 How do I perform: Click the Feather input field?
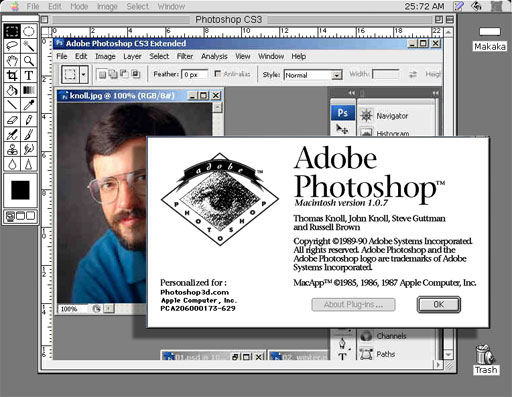195,75
